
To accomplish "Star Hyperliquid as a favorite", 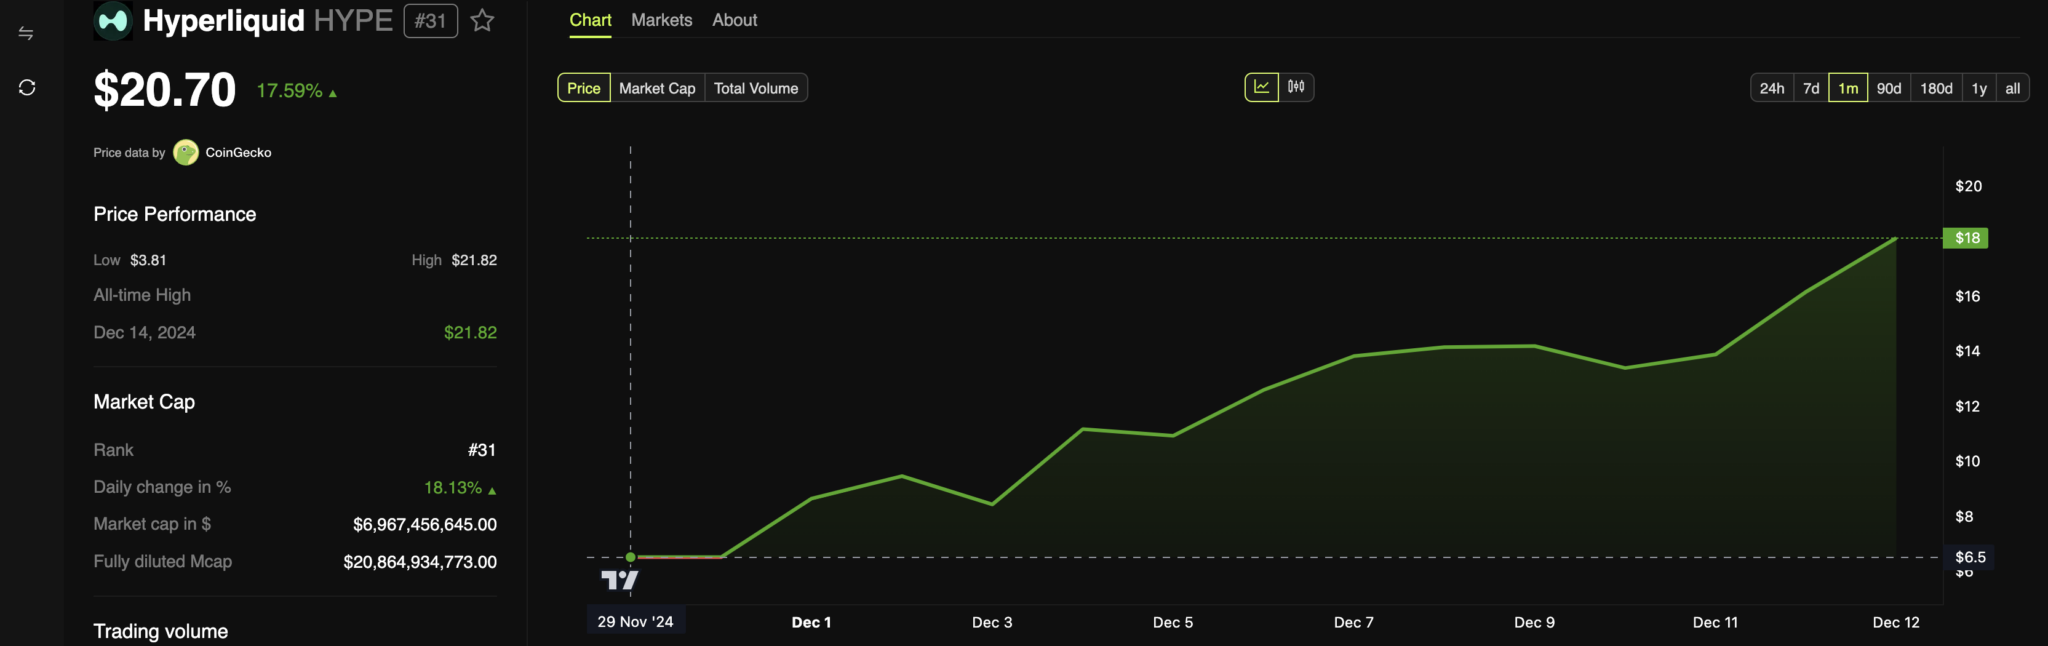I will point(482,21).
